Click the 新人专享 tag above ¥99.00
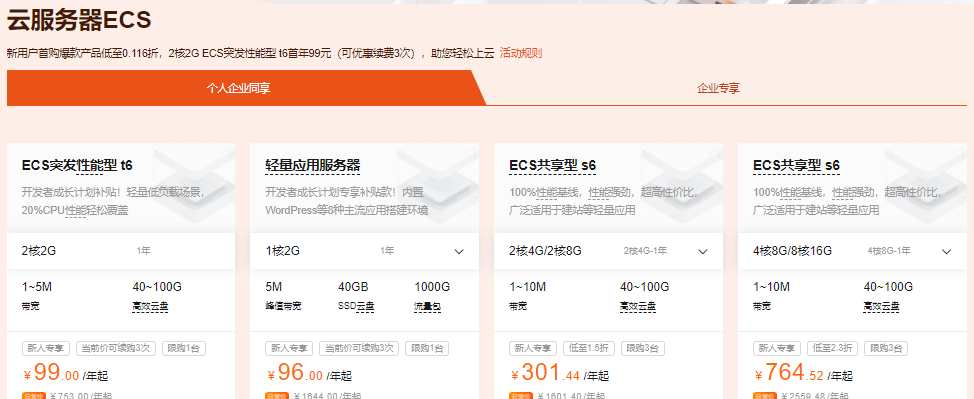This screenshot has height=399, width=974. pos(45,348)
